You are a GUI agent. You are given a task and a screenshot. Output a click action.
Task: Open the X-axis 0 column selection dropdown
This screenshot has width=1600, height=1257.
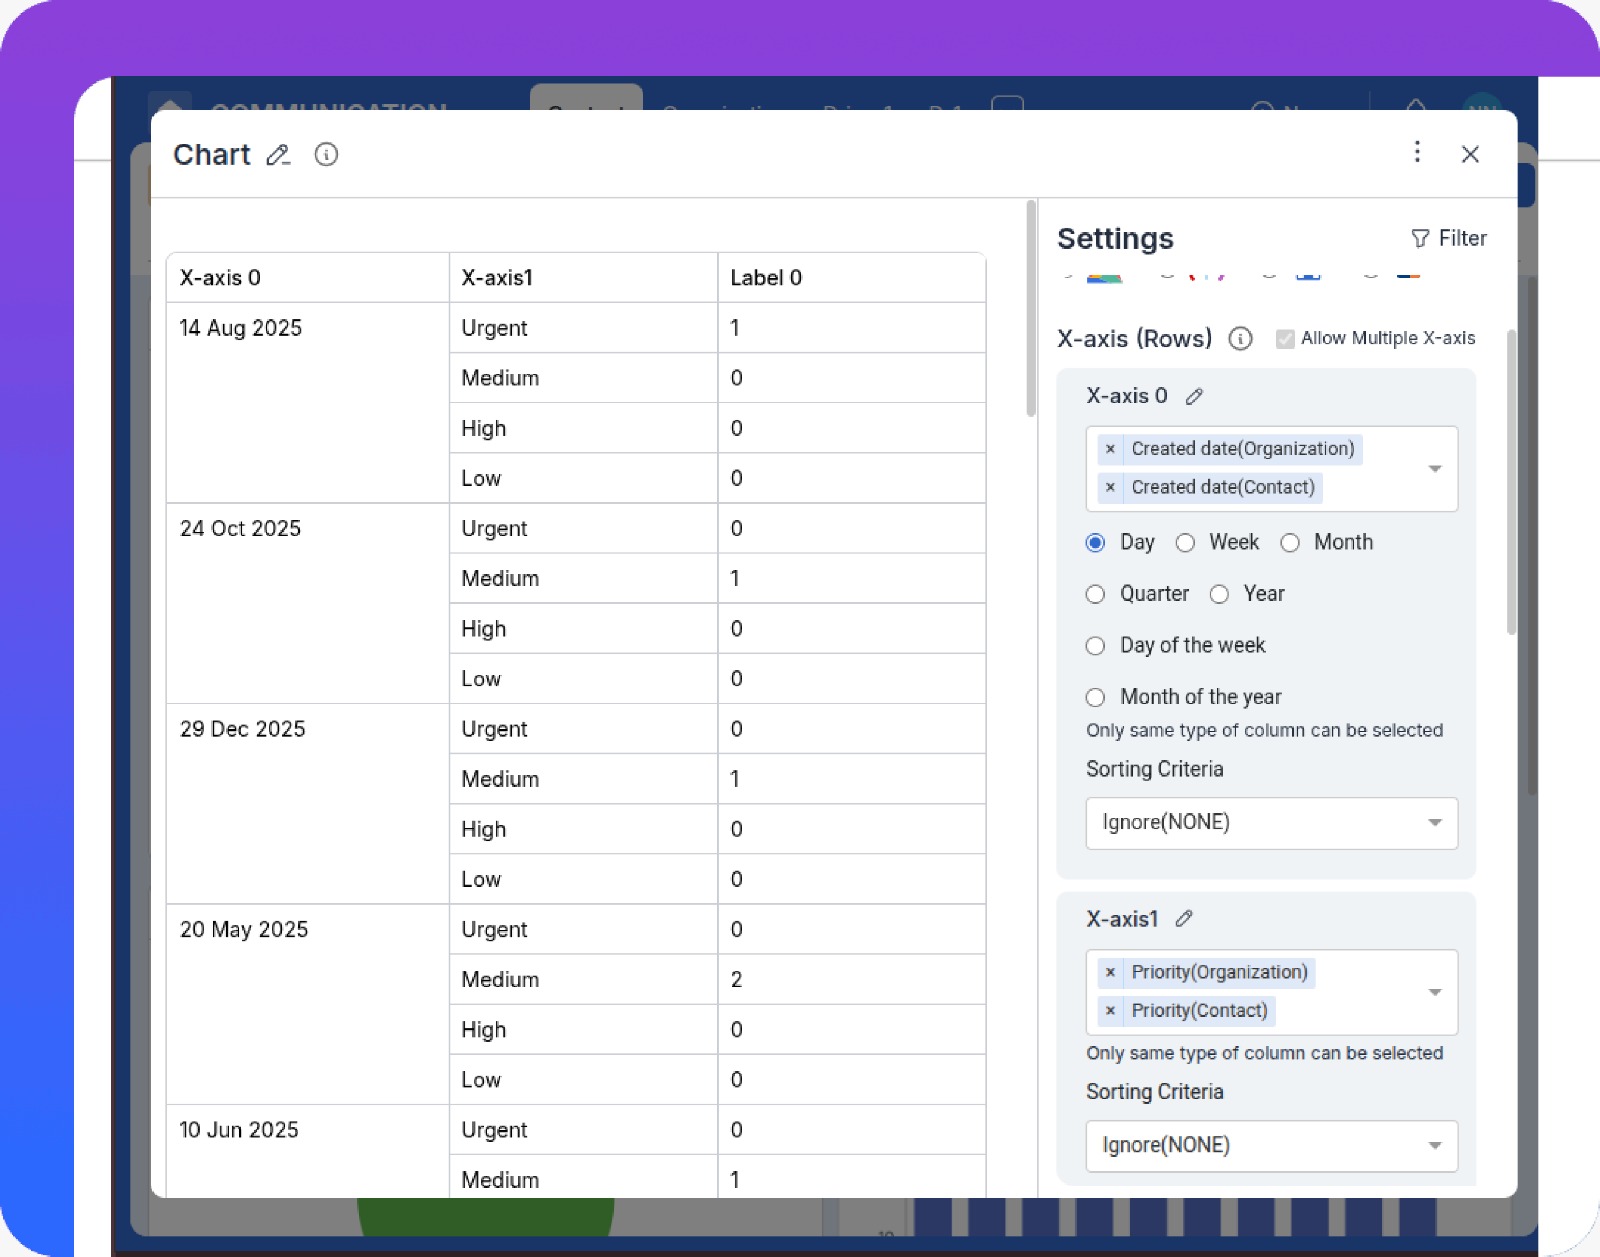tap(1436, 468)
